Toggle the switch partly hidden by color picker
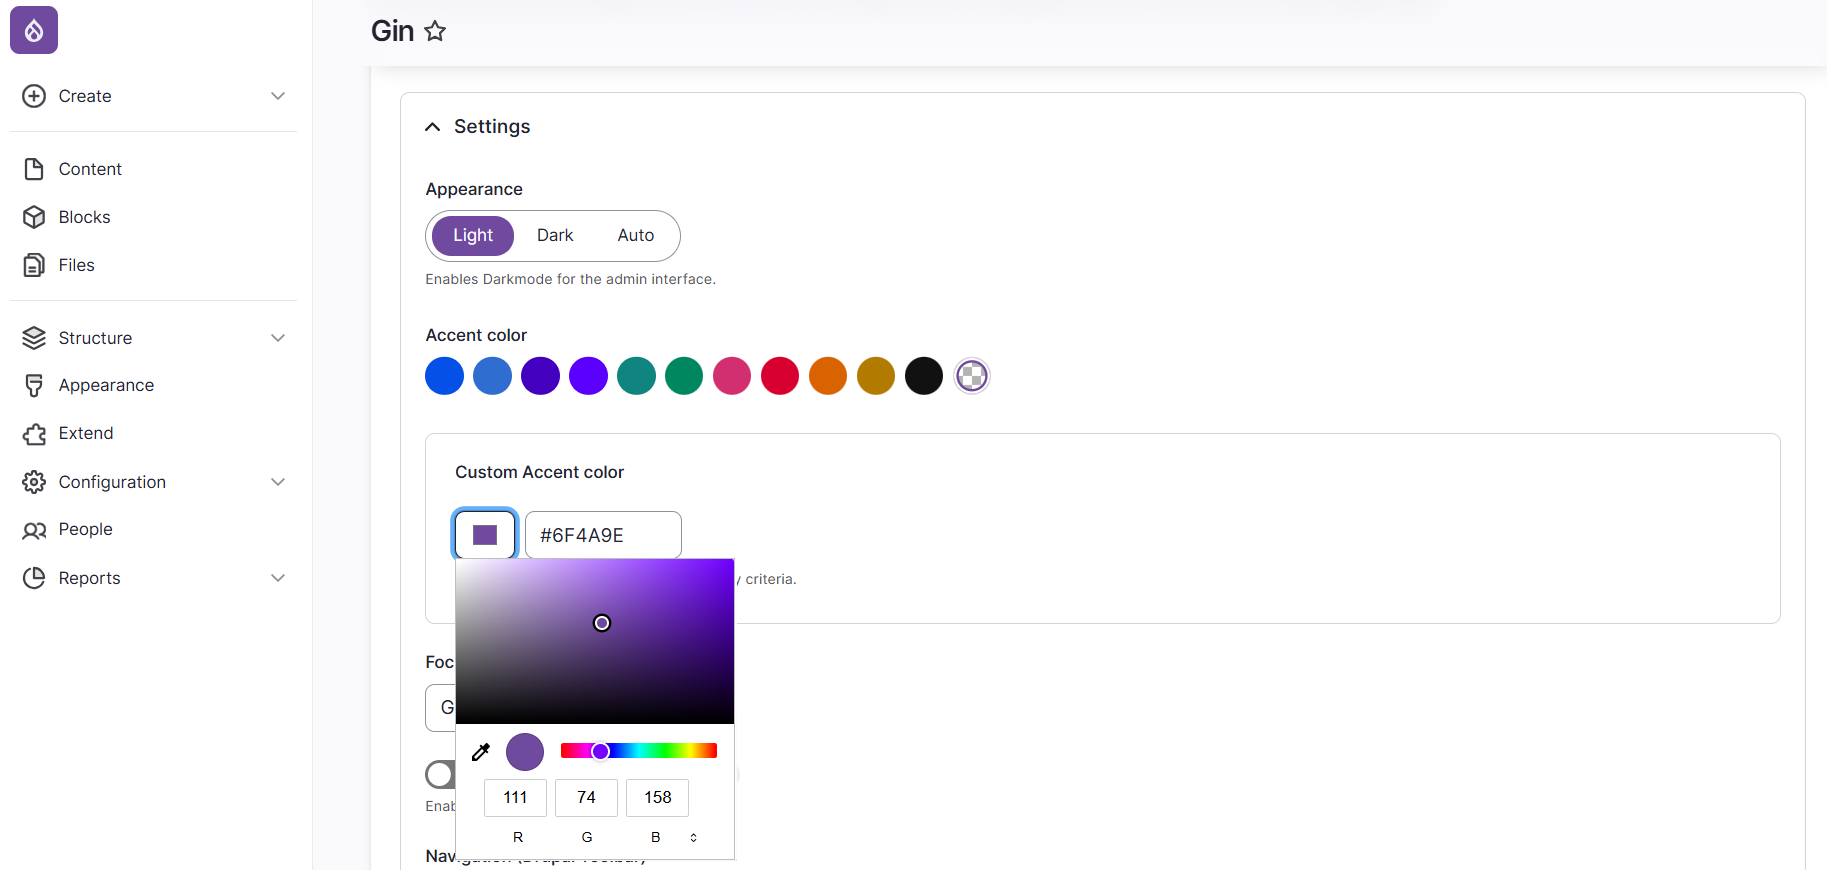Viewport: 1827px width, 870px height. 440,774
